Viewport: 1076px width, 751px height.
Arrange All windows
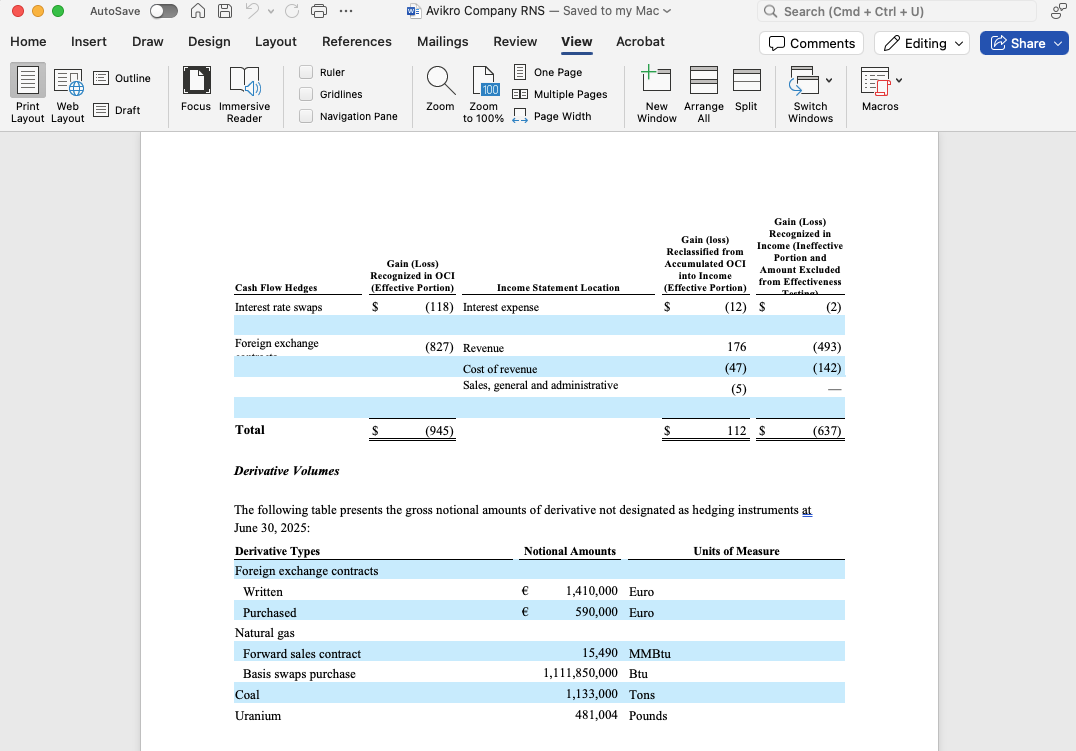point(703,94)
